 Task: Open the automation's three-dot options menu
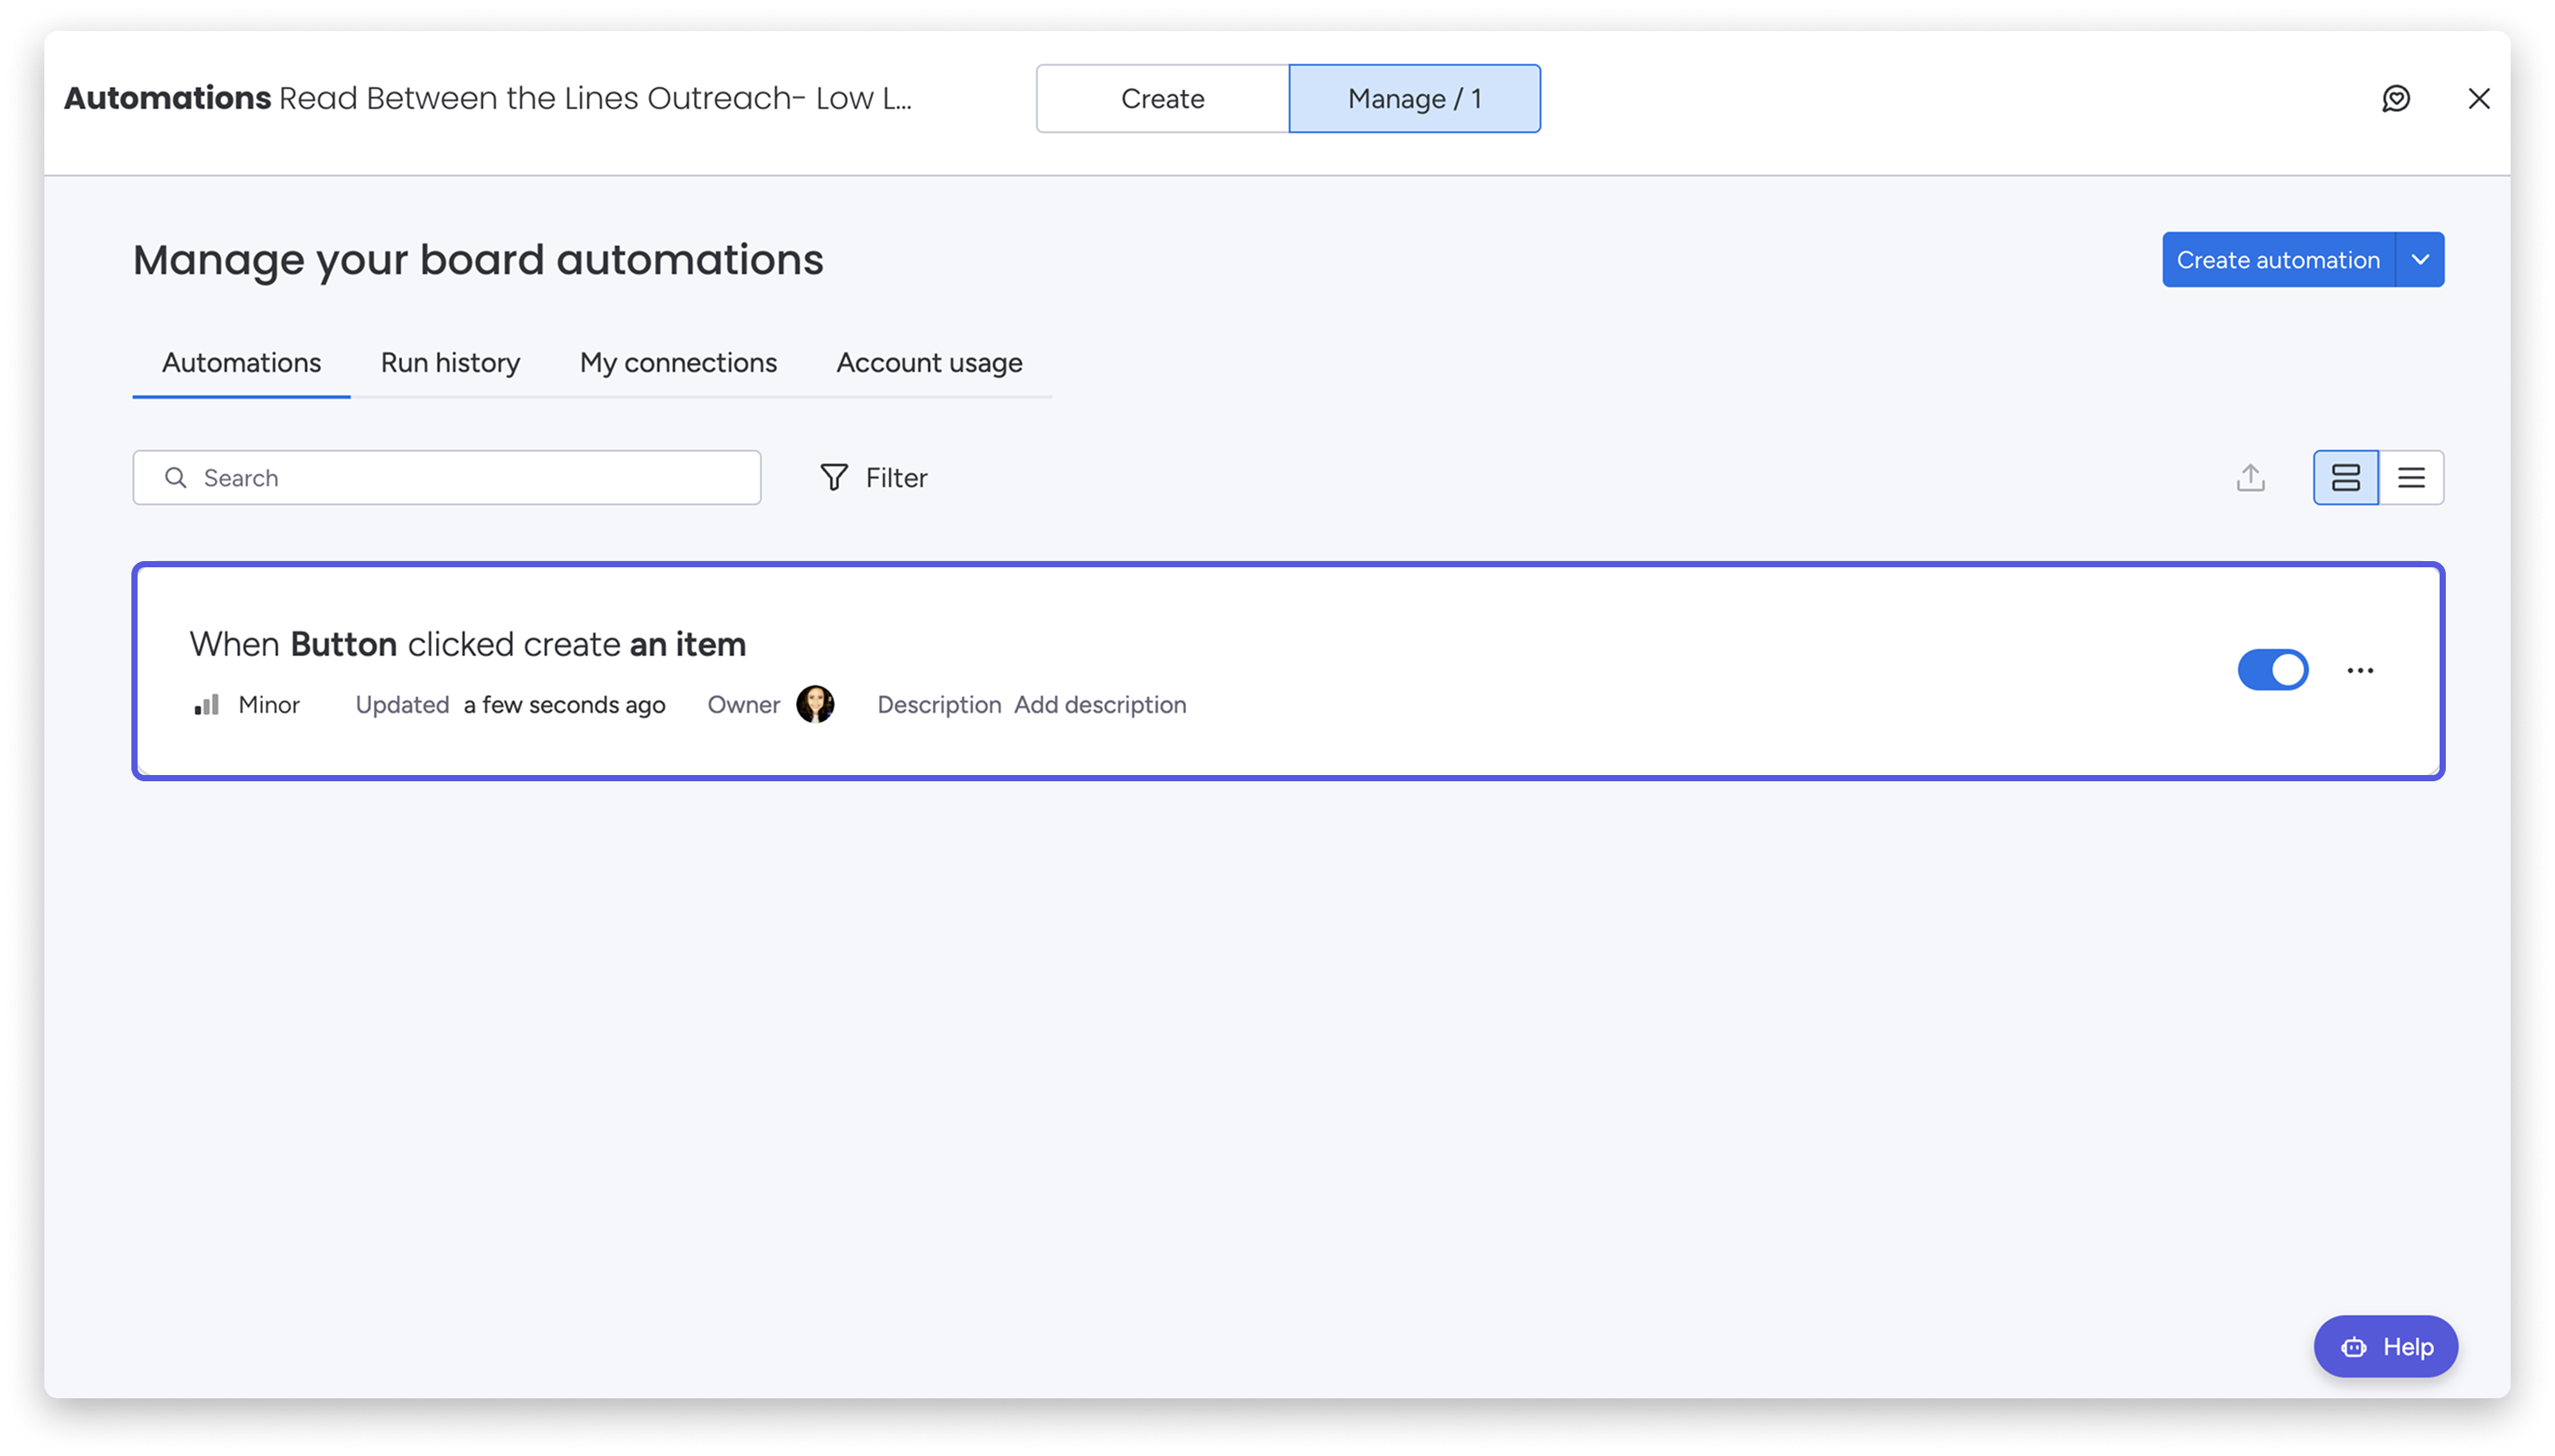pos(2360,670)
